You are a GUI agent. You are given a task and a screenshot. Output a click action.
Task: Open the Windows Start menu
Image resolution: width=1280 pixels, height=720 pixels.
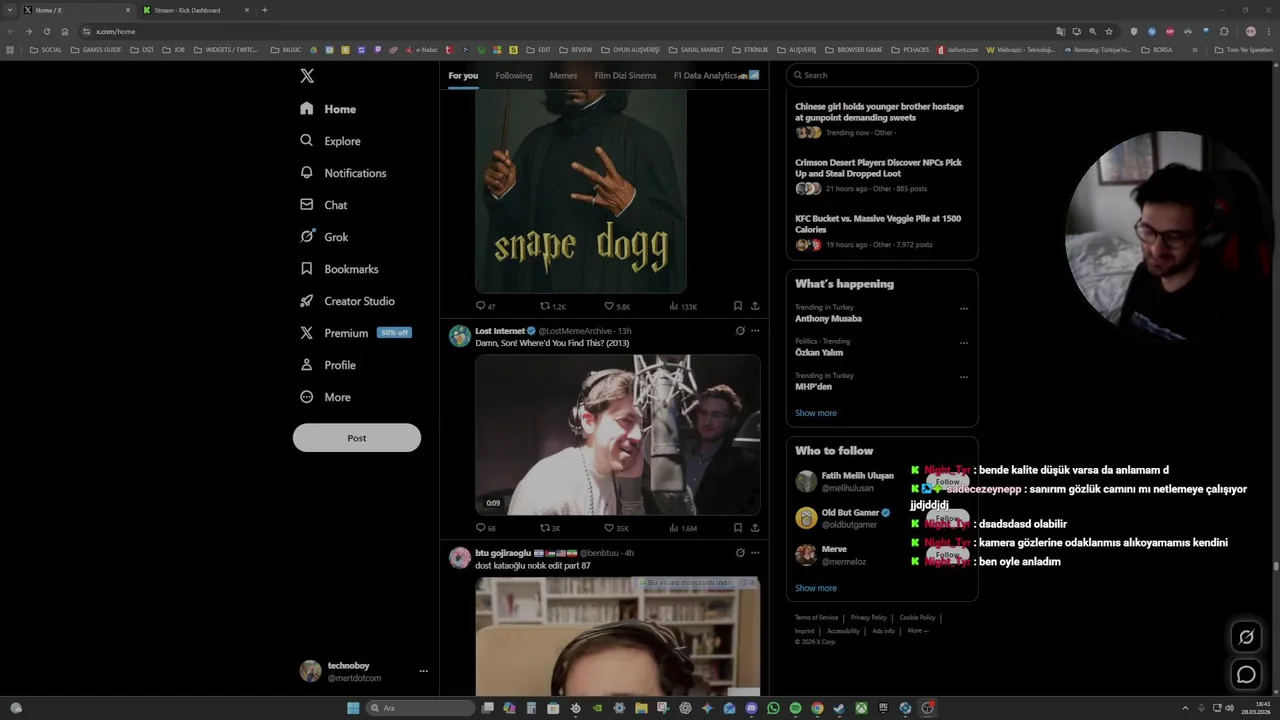coord(353,708)
